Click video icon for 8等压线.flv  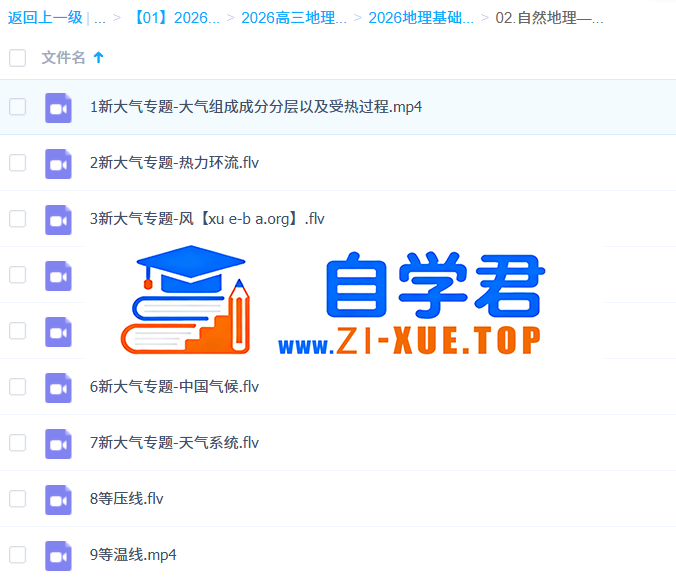point(58,500)
